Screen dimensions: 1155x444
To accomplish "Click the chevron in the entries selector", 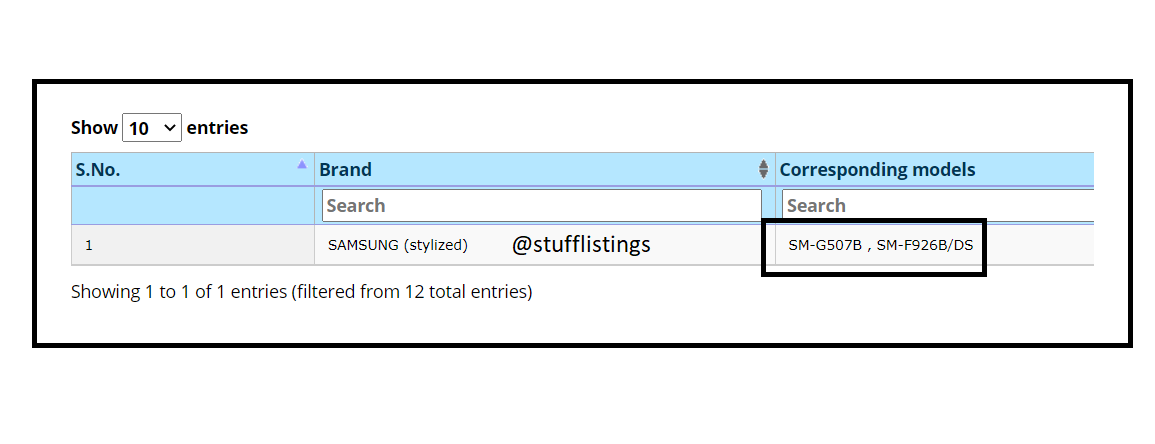I will [x=169, y=128].
